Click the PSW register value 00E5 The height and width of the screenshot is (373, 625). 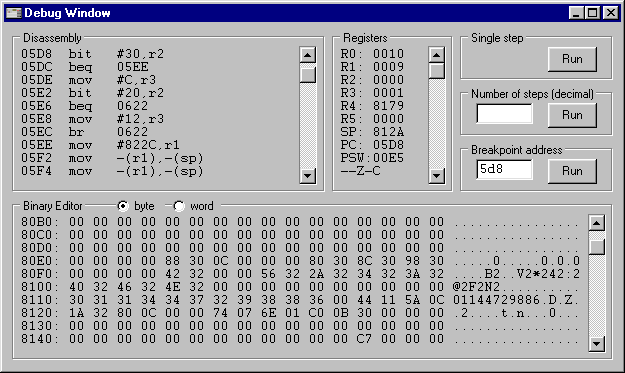pos(389,158)
